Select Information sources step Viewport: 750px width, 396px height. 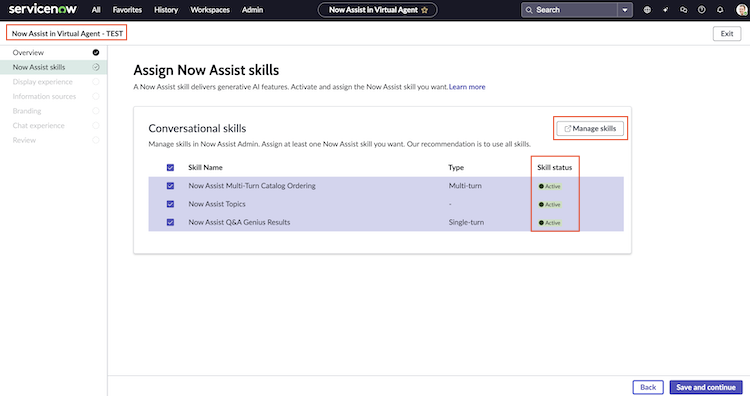tap(54, 96)
